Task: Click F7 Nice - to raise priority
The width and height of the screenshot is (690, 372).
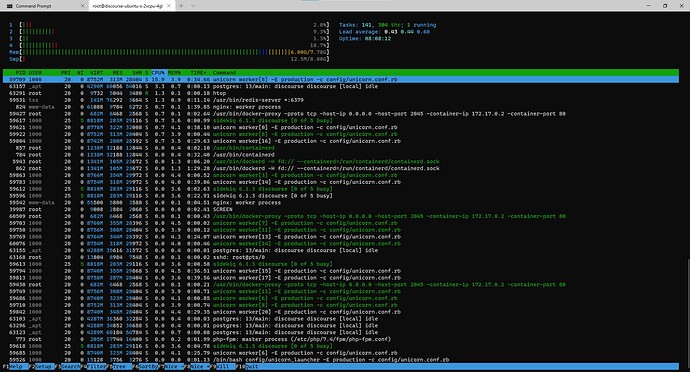Action: point(172,366)
